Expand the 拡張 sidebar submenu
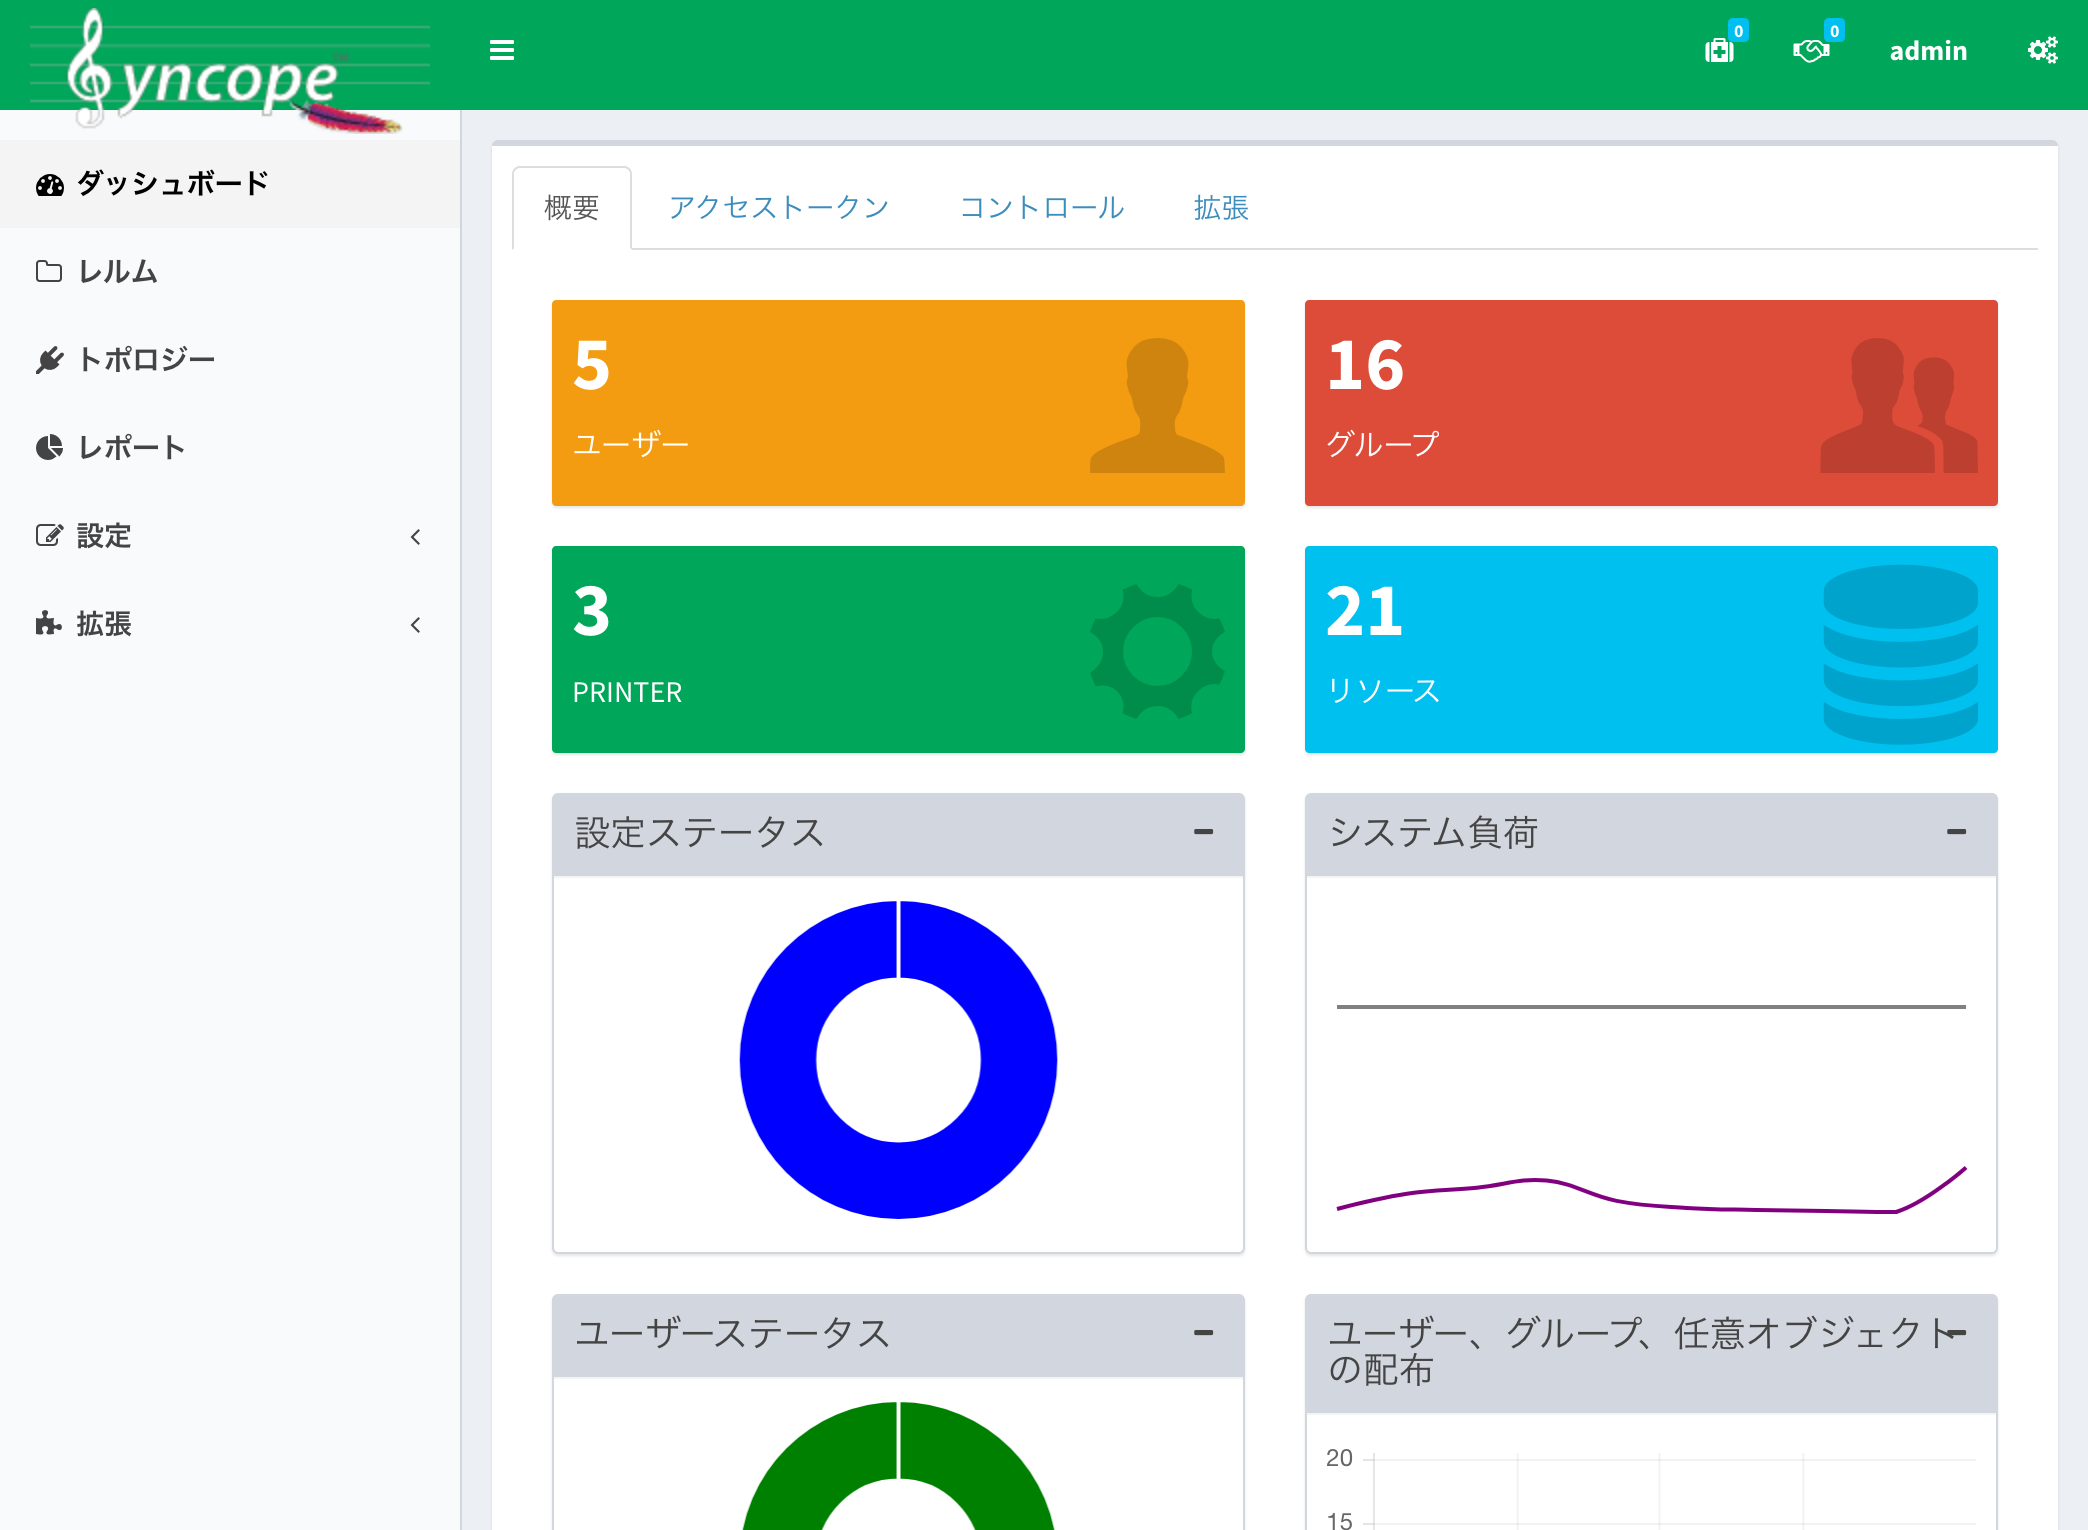 (x=417, y=625)
